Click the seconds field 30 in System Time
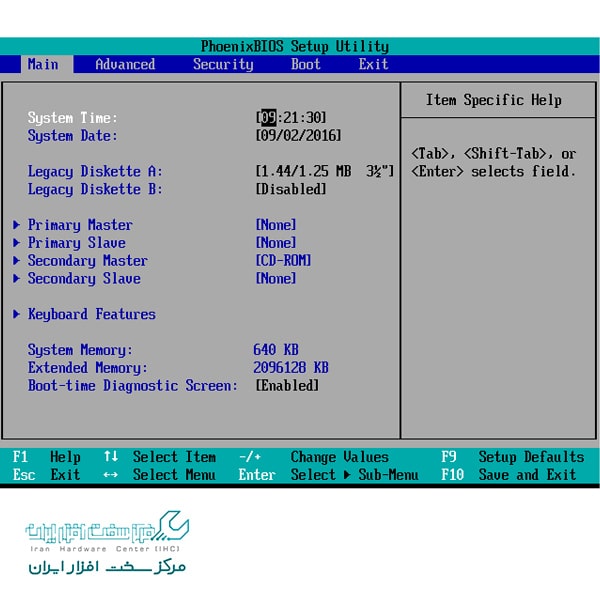 tap(313, 117)
